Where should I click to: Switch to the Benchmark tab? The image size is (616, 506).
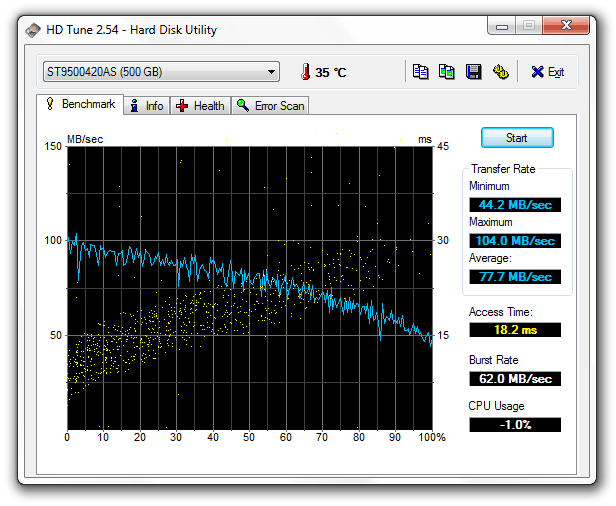(81, 104)
